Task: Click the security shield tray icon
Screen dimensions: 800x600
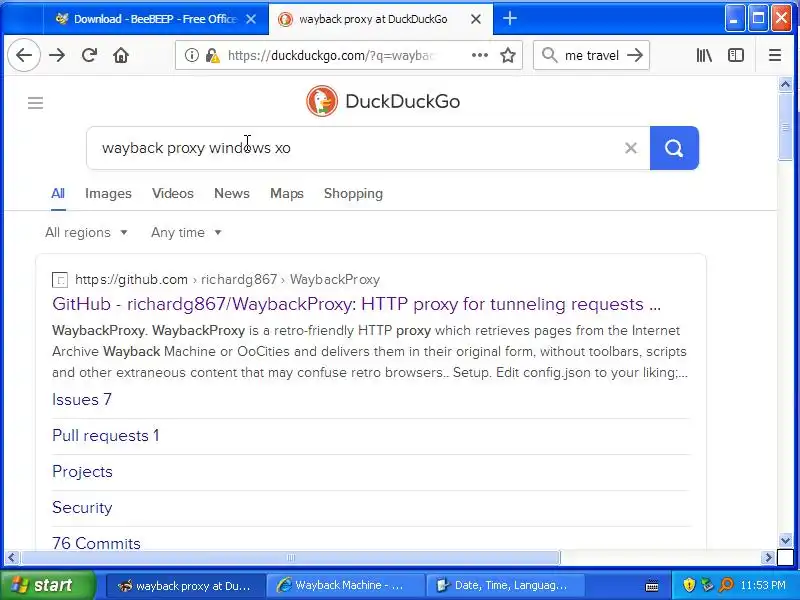Action: pos(689,585)
